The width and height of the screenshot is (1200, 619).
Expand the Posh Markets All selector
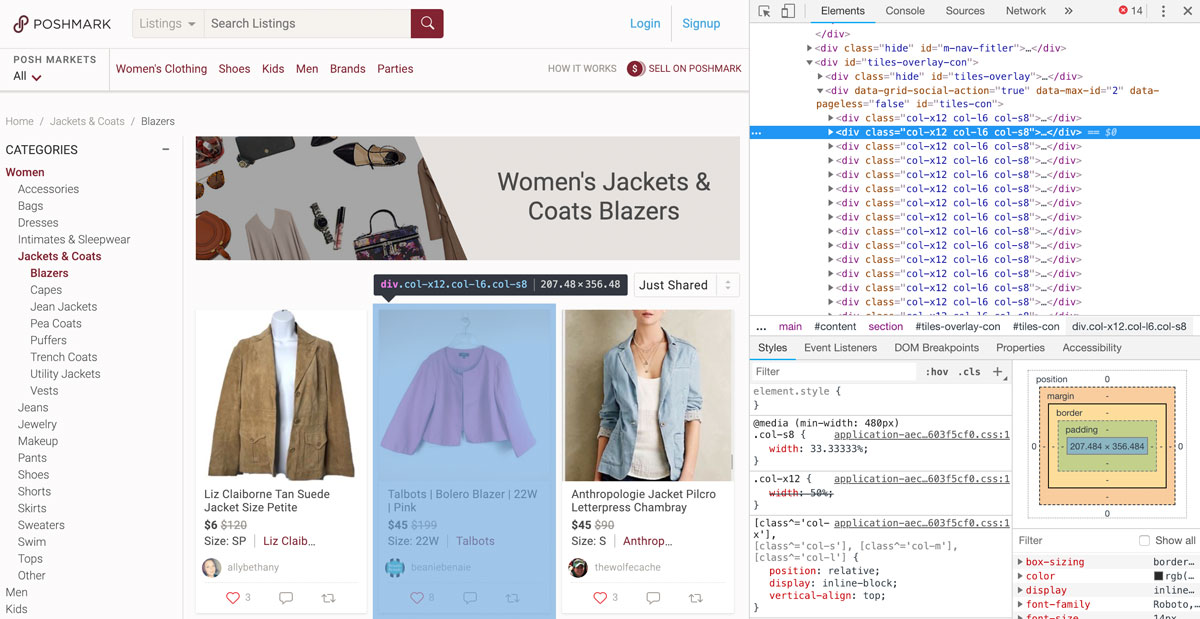[x=28, y=76]
